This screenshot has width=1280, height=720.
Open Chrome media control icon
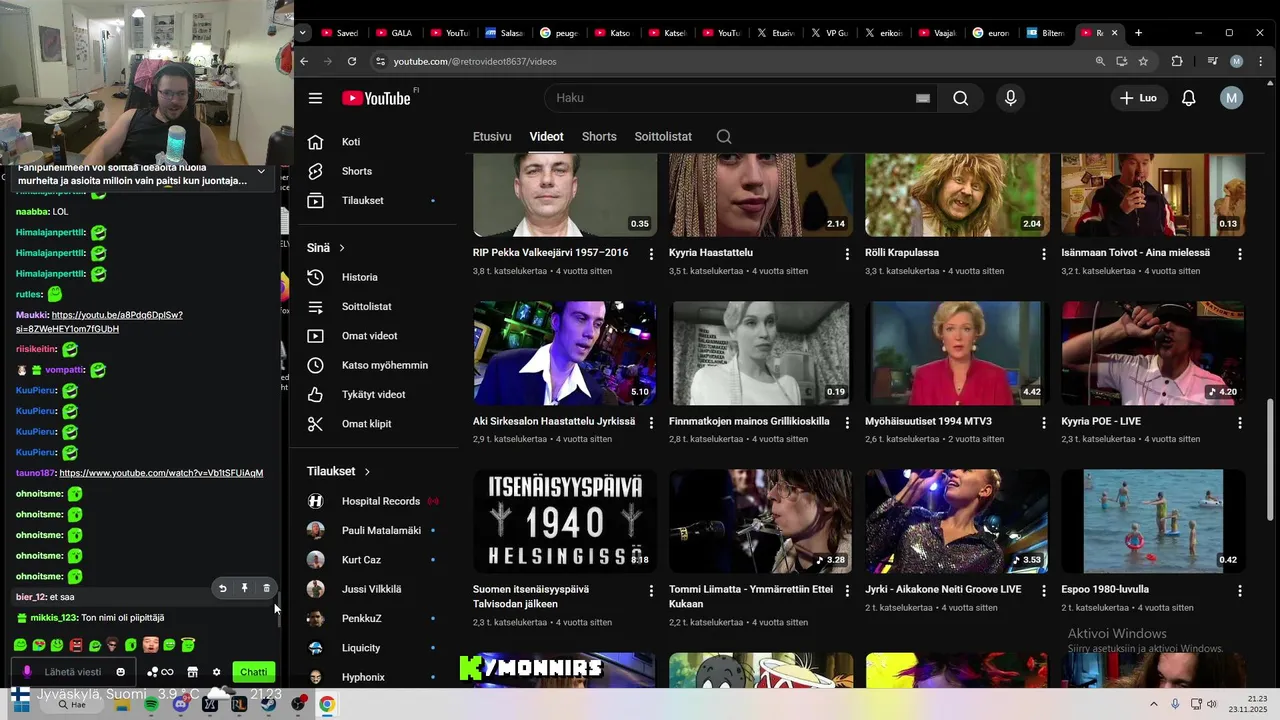tap(1212, 61)
